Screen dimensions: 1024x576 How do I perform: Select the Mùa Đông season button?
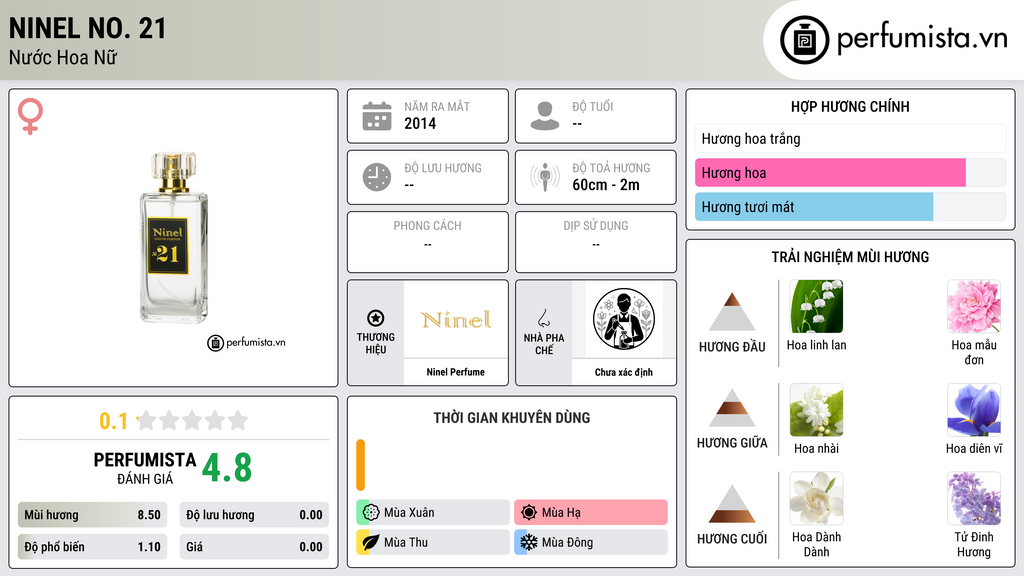(x=591, y=542)
